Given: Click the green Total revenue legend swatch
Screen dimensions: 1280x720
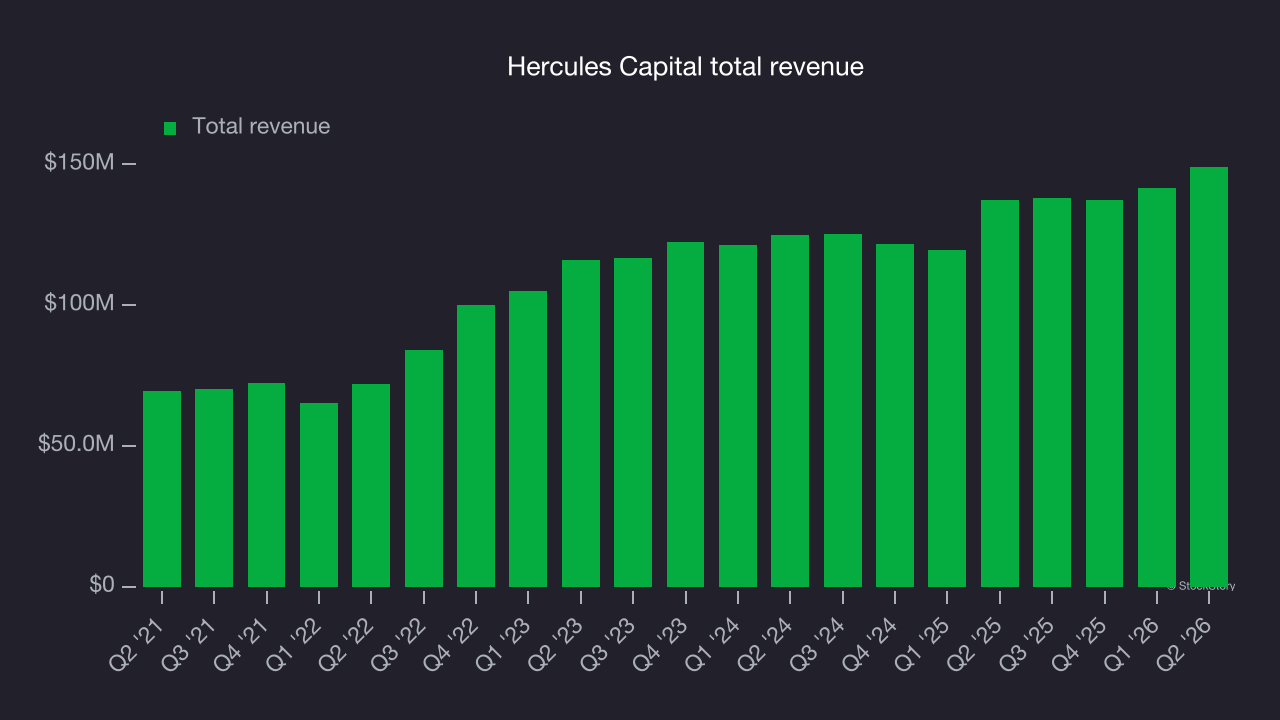Looking at the screenshot, I should [170, 128].
